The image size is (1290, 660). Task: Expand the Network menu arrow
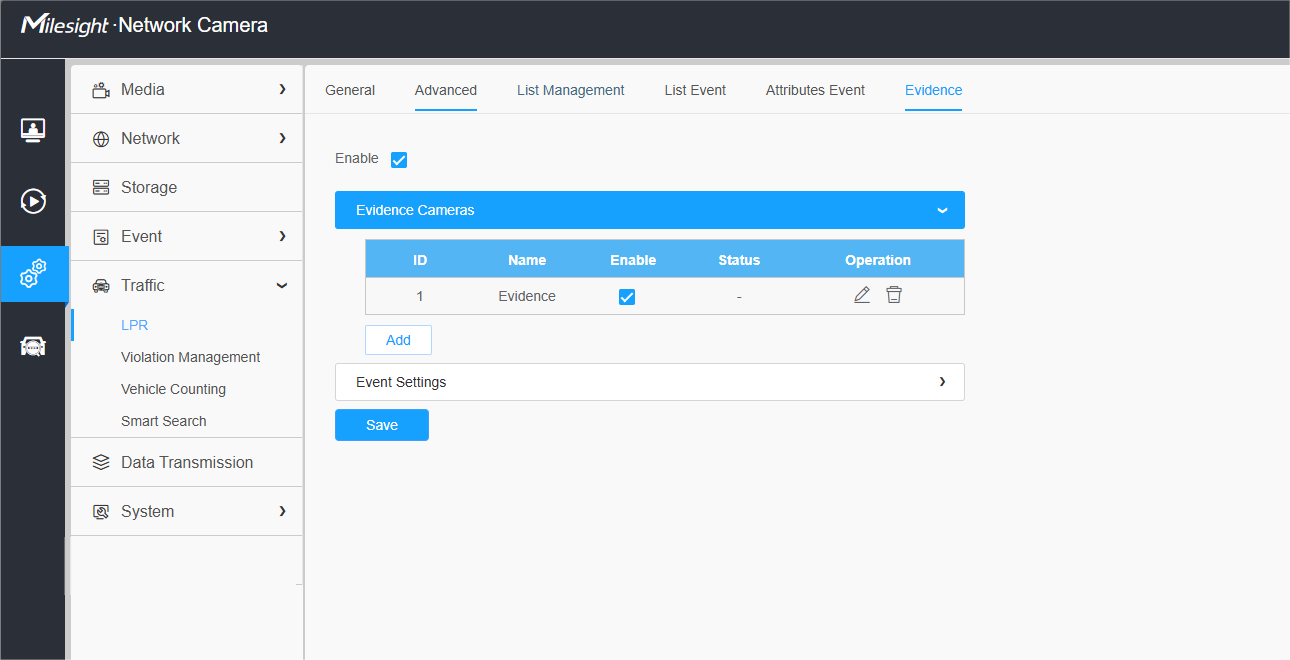[x=283, y=138]
